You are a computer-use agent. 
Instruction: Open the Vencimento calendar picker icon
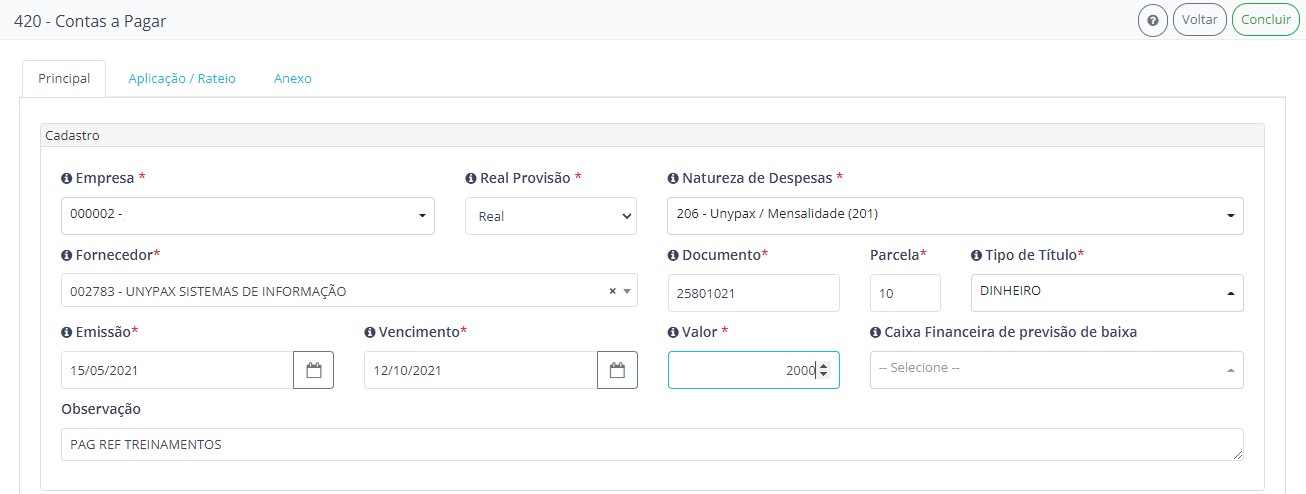617,370
